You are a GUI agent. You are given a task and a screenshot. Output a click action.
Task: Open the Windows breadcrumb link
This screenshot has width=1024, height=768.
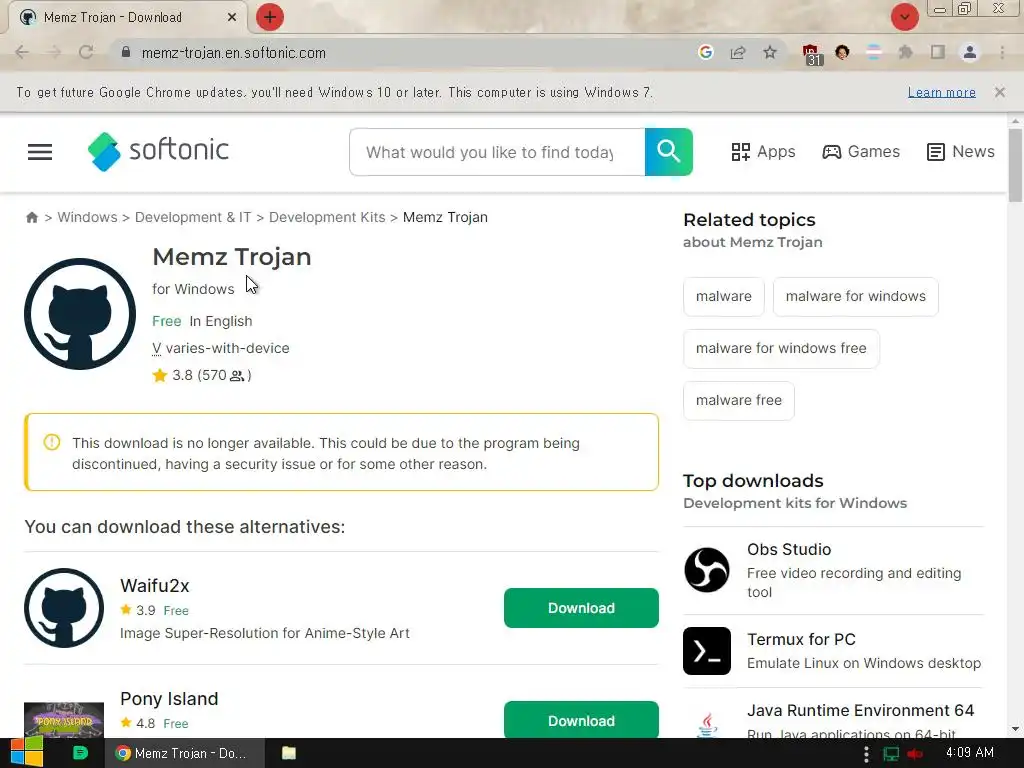(88, 217)
